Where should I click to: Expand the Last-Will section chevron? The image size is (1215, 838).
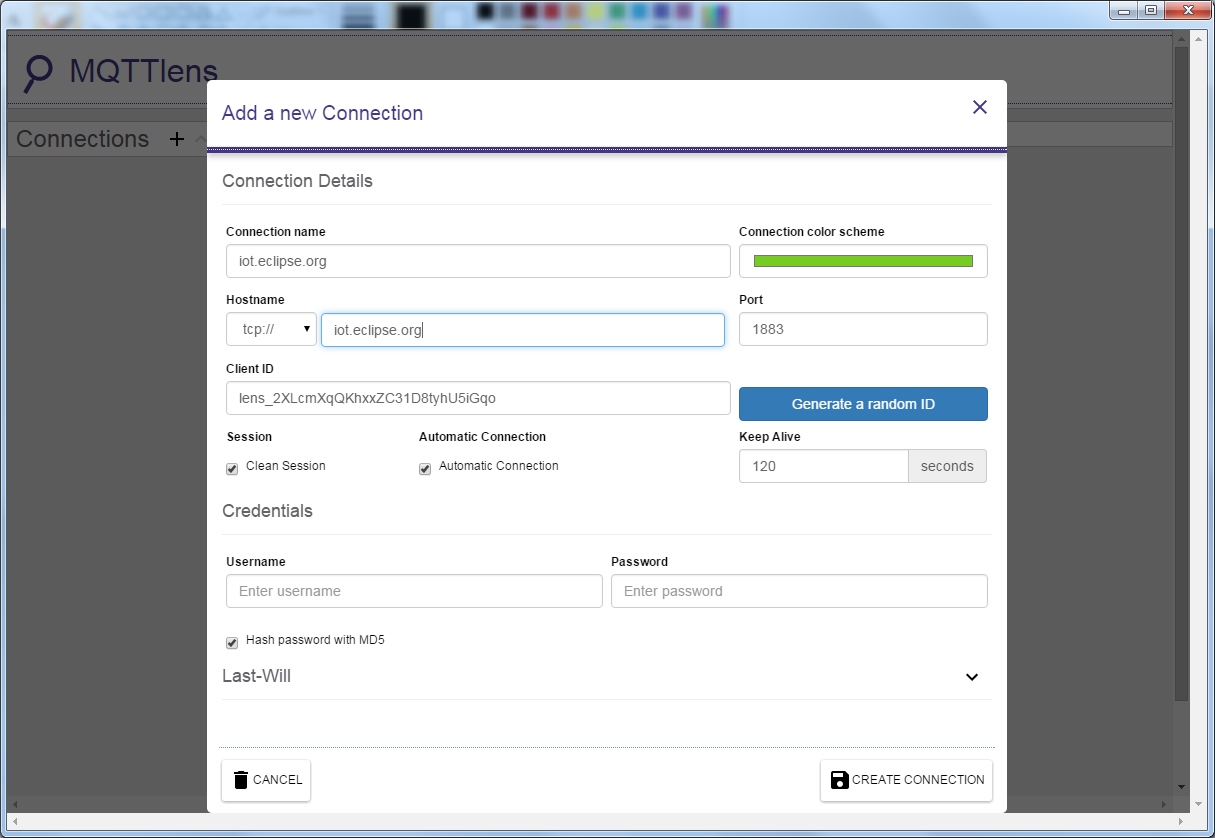972,677
